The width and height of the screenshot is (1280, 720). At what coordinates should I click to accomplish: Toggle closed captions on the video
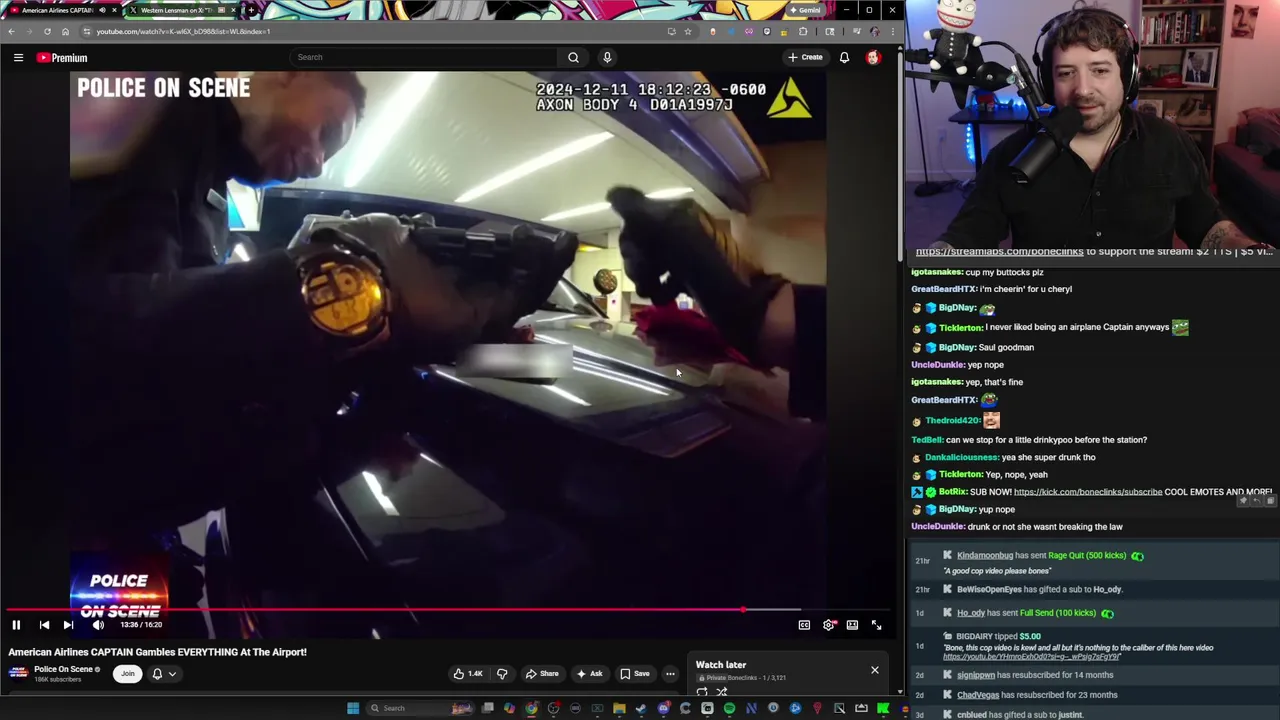click(x=804, y=625)
